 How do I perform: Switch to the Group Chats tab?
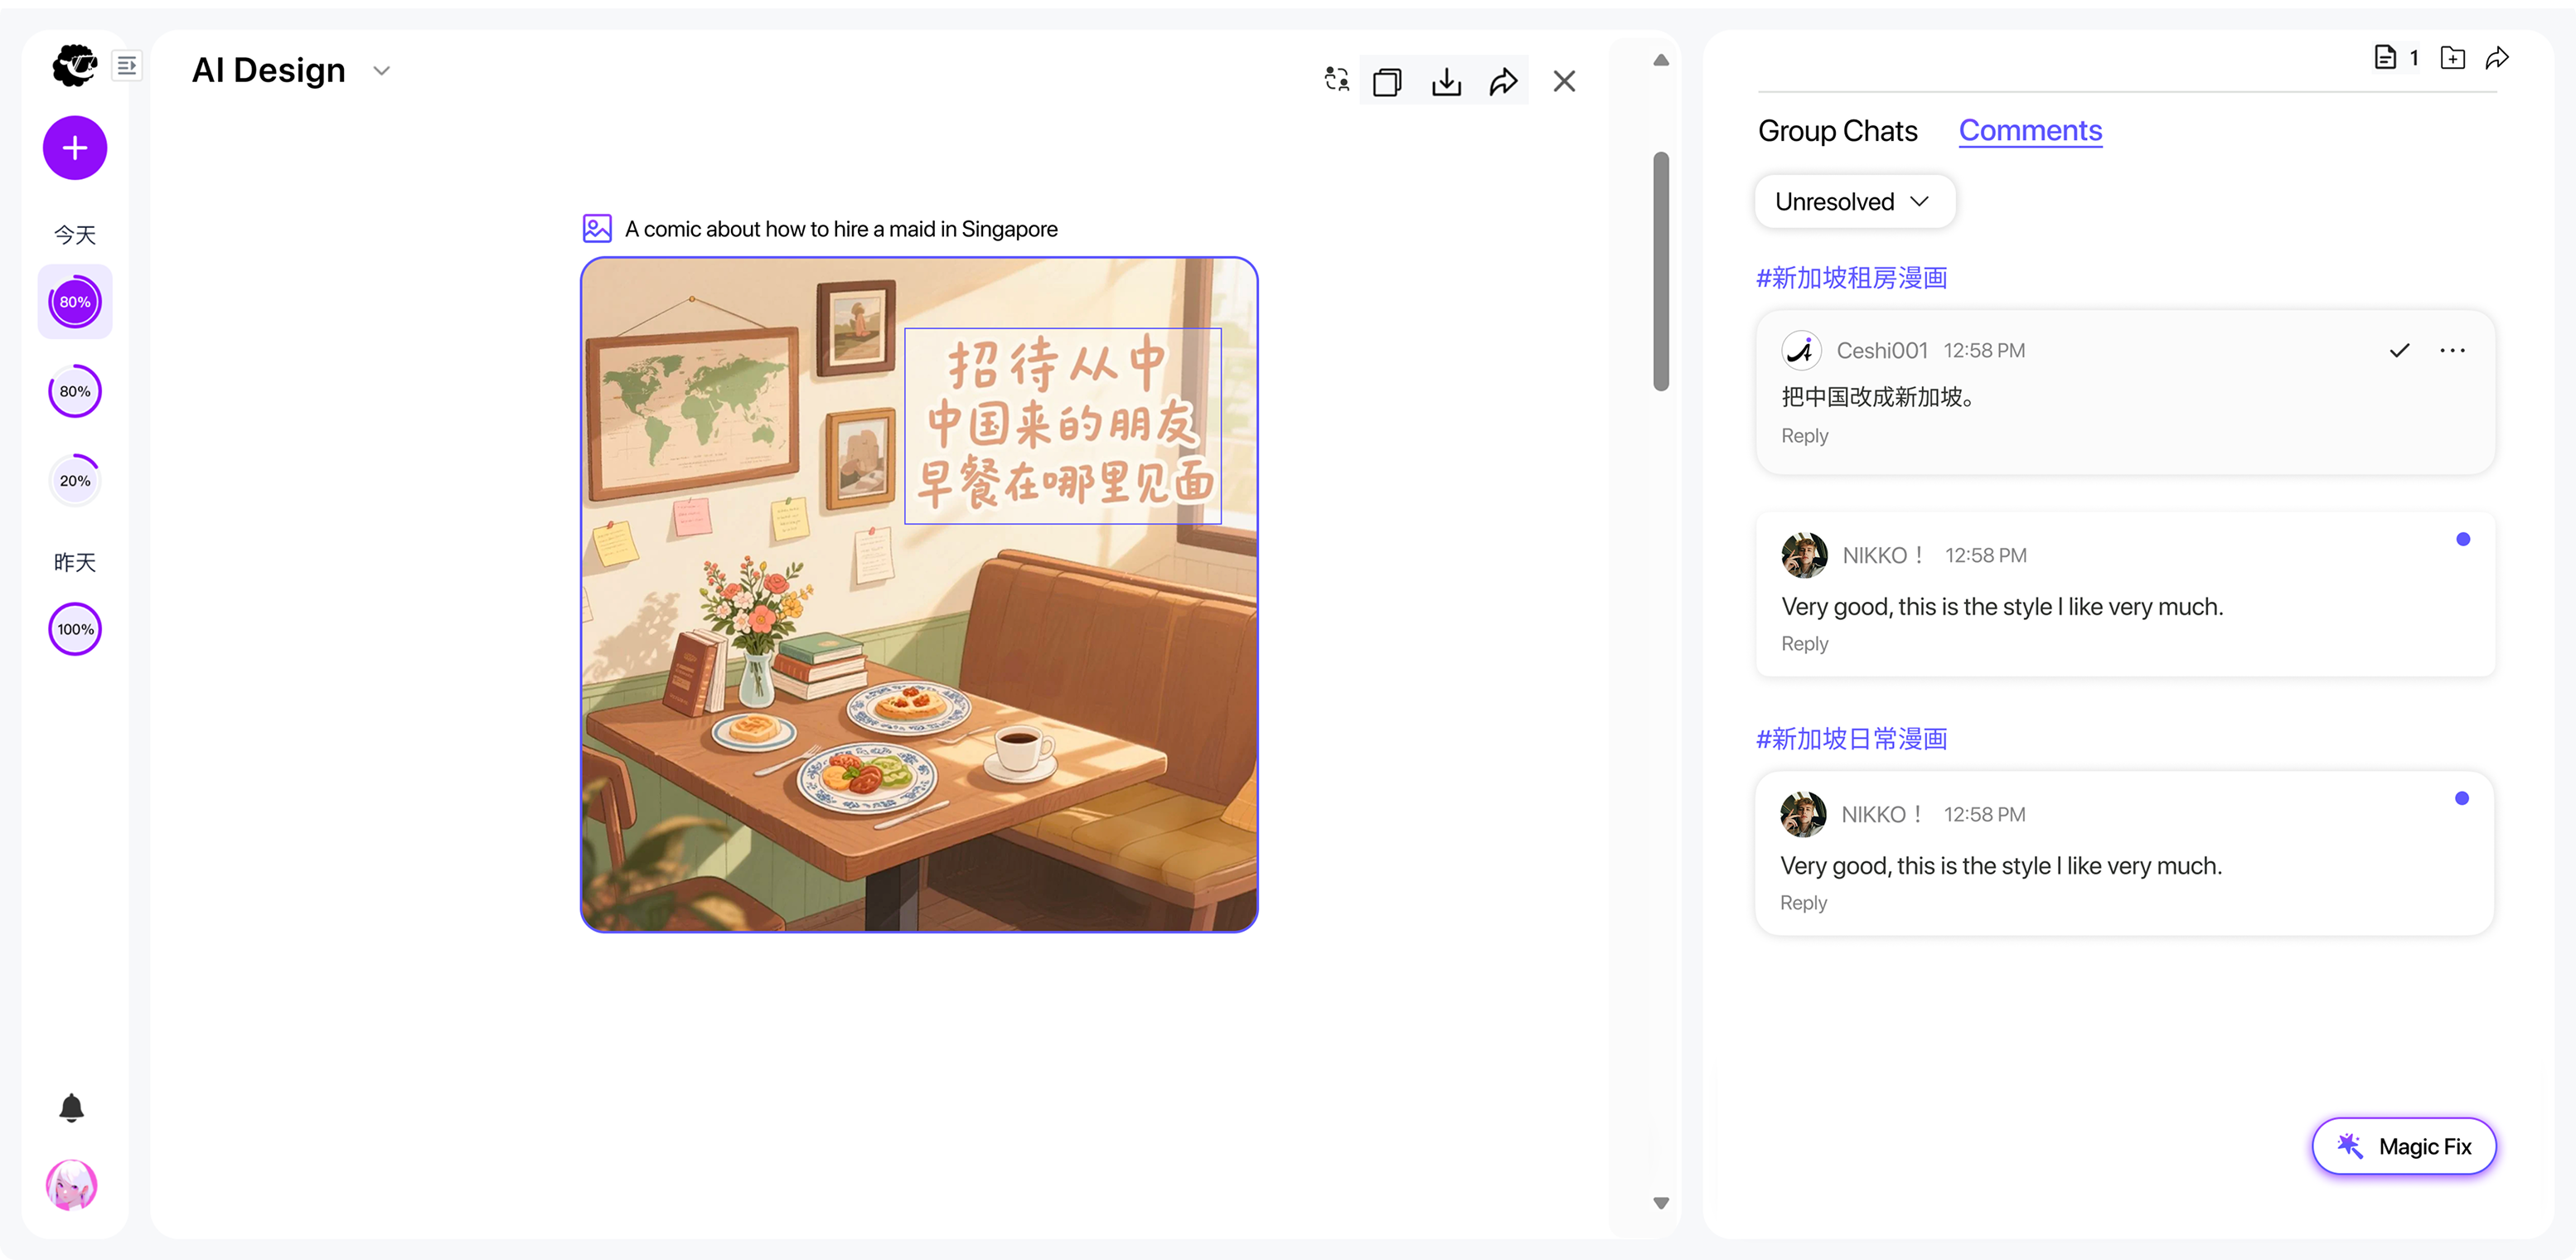1837,130
